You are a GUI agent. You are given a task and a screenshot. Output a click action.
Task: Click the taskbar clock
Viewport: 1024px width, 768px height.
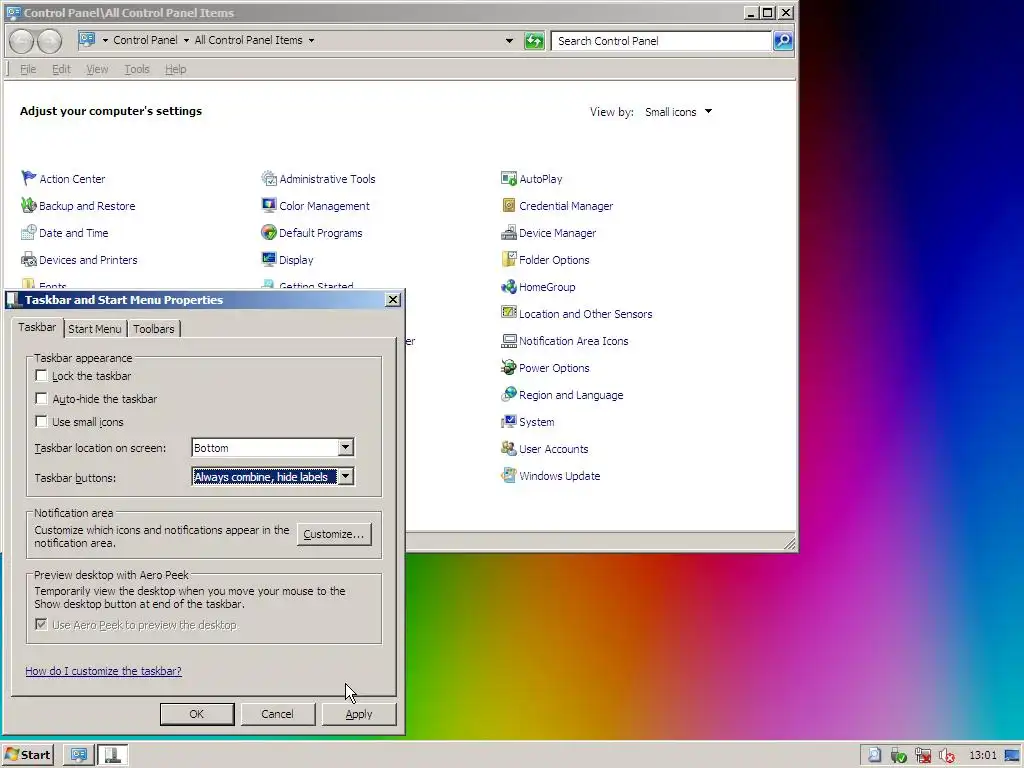tap(982, 755)
